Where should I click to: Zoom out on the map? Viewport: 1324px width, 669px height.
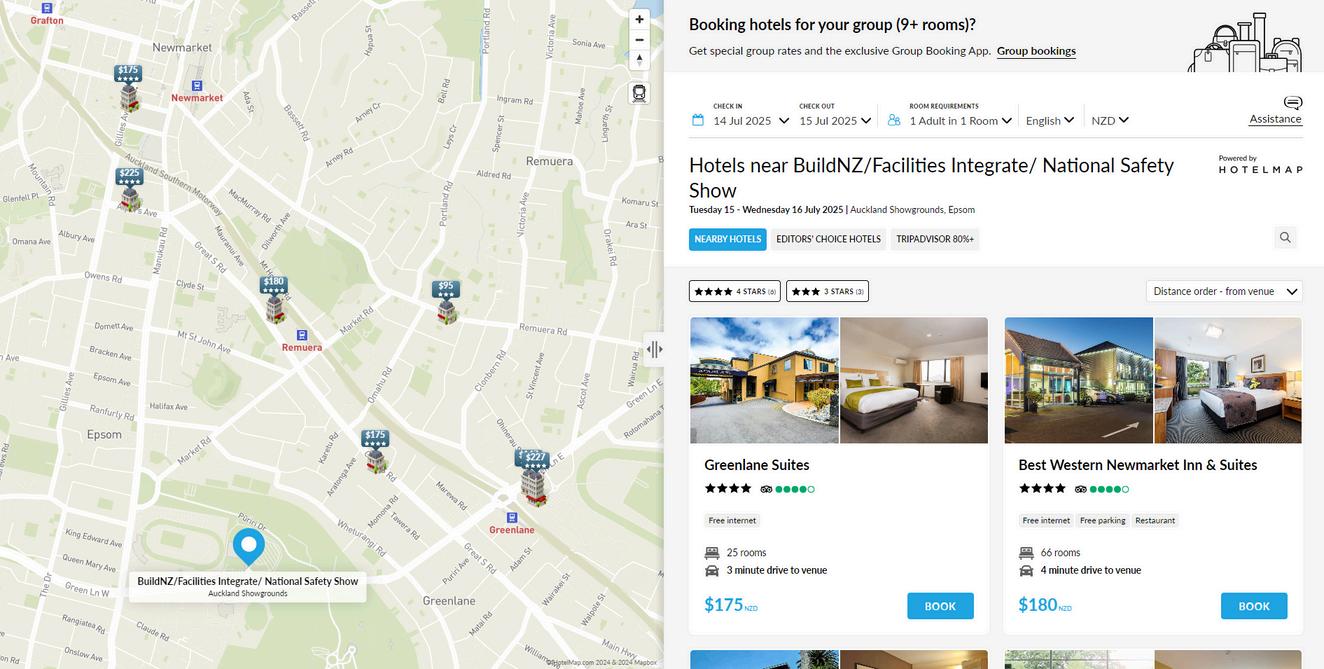point(639,40)
